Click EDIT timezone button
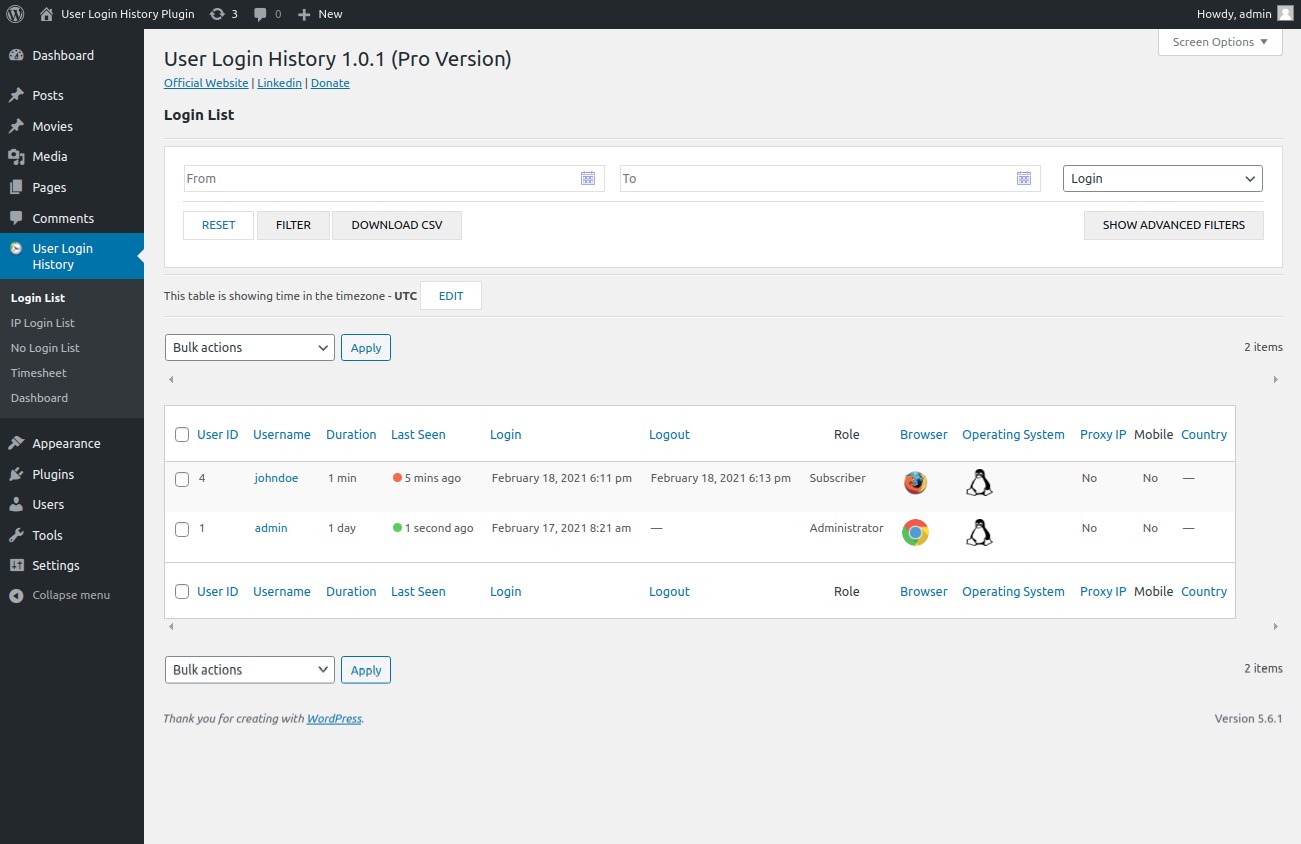This screenshot has width=1301, height=844. coord(451,296)
